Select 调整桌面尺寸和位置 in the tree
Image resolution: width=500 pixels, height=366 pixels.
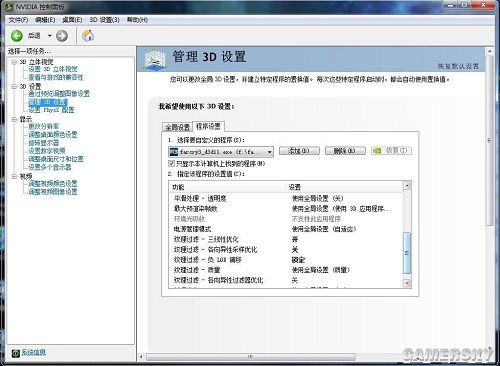[x=56, y=159]
